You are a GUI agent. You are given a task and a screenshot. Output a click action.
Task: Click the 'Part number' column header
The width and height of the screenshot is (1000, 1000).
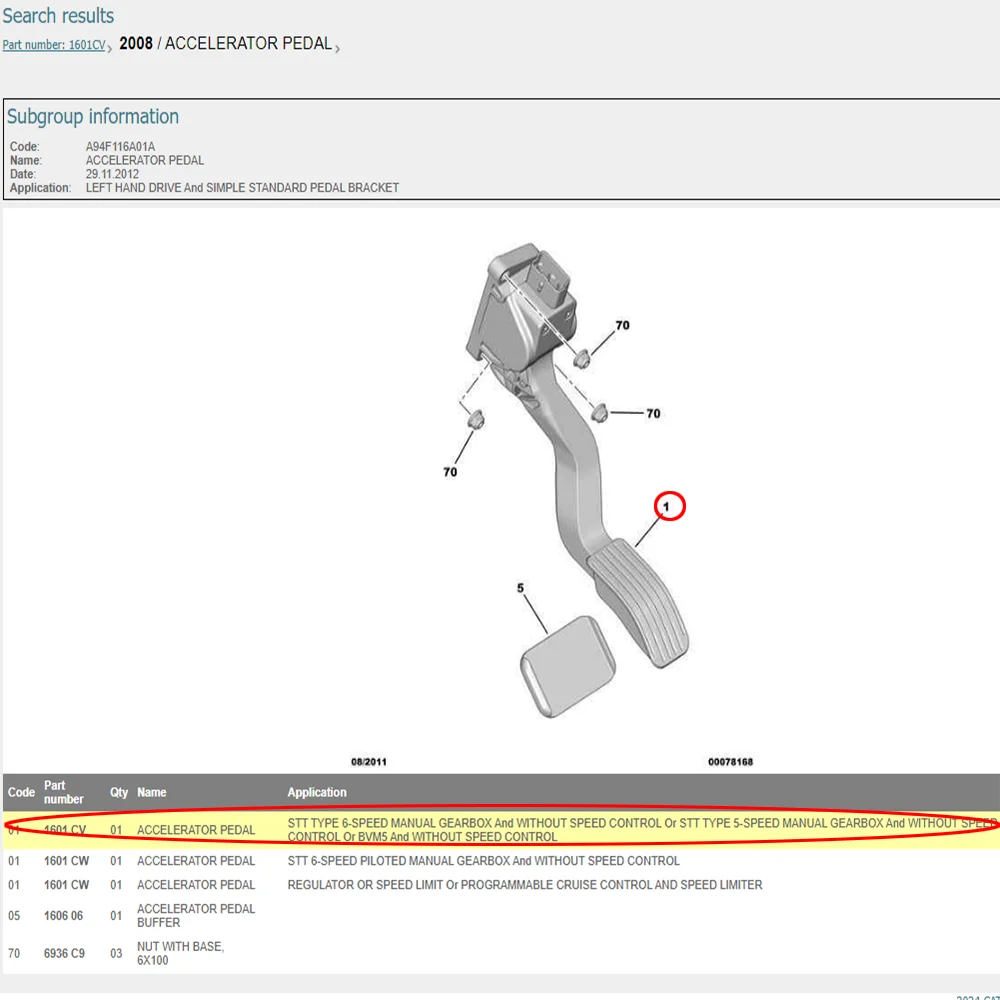[63, 792]
